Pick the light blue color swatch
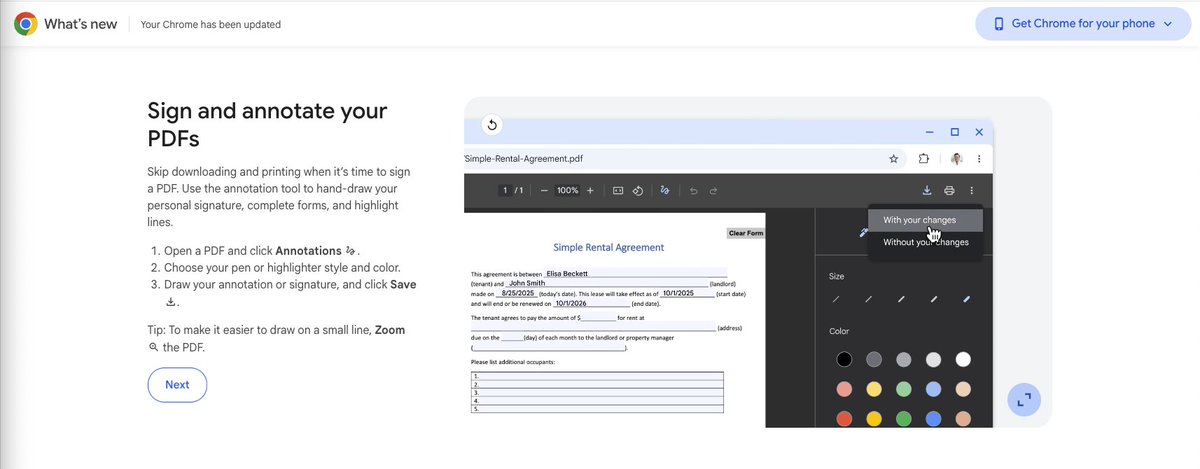Viewport: 1200px width, 469px height. 933,389
